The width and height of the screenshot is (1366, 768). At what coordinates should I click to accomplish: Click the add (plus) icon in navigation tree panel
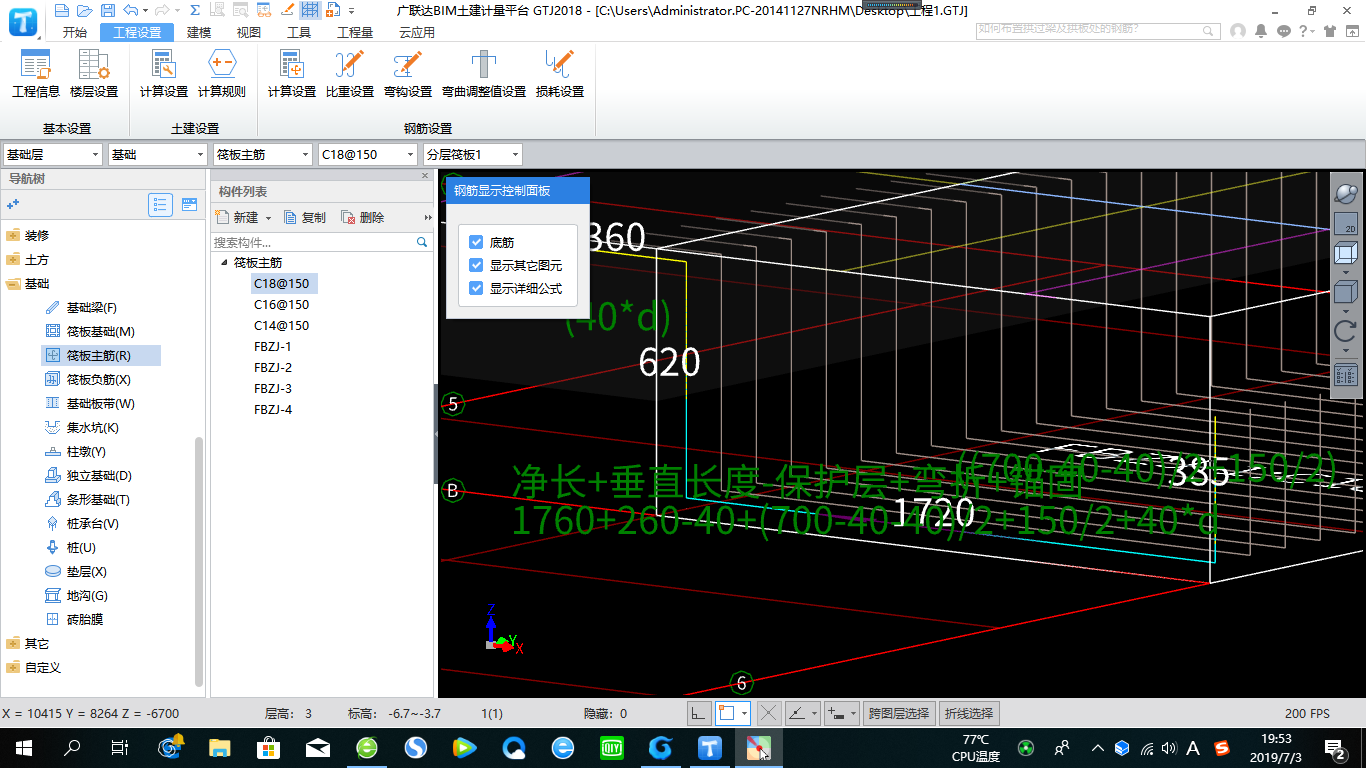tap(13, 204)
